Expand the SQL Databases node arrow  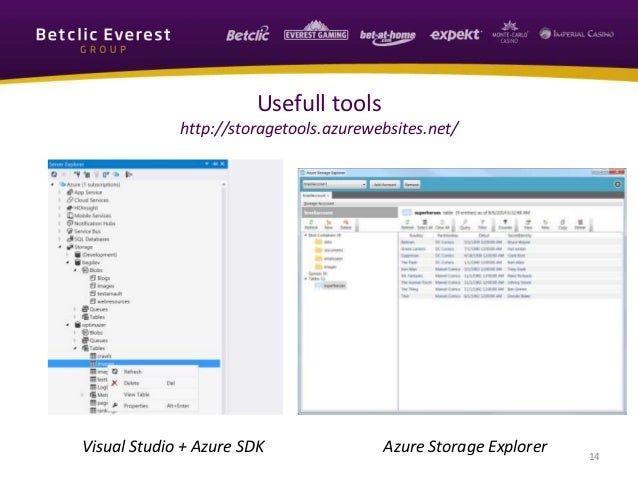tap(60, 239)
